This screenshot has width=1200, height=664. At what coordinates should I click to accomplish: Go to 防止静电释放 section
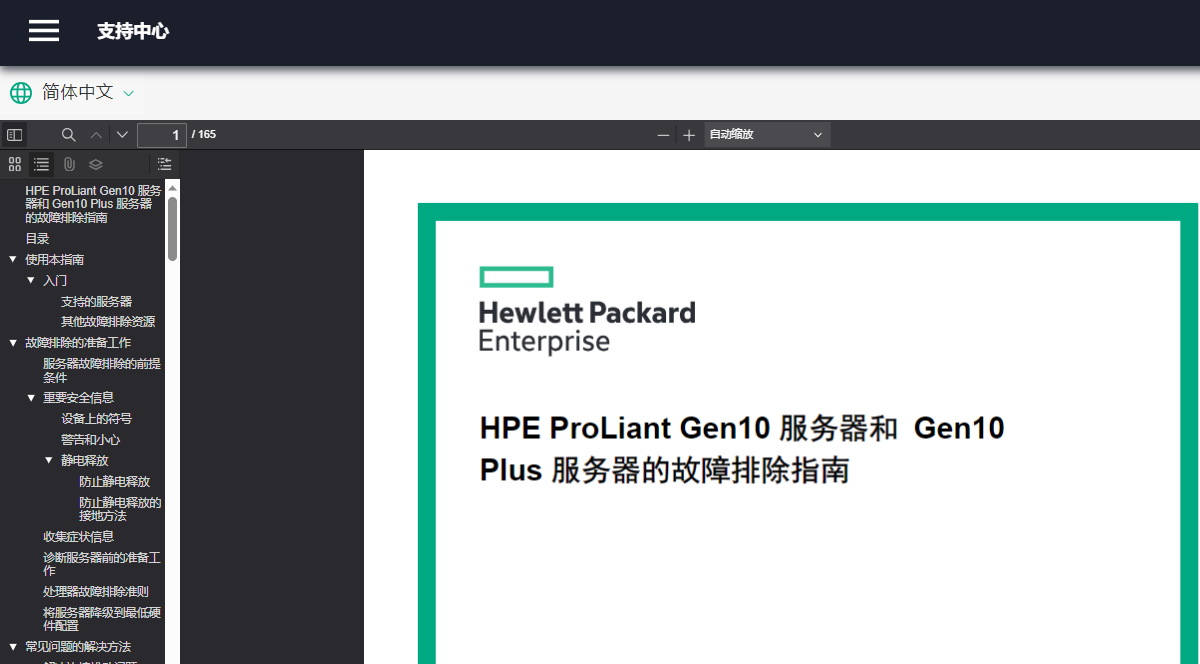click(114, 482)
